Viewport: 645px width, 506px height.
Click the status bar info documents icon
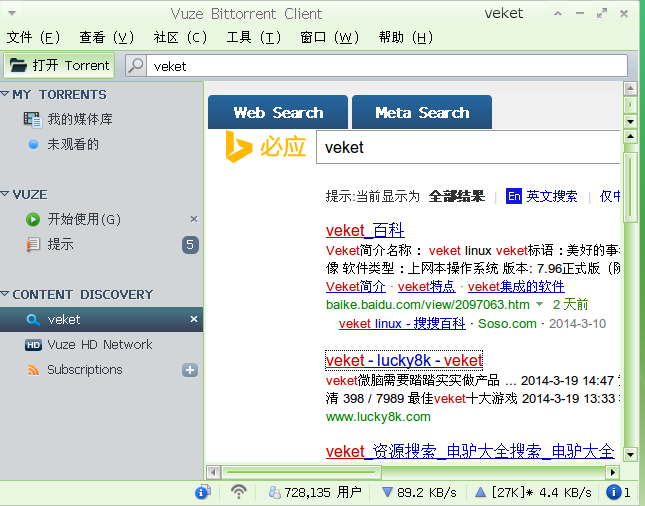click(x=203, y=492)
